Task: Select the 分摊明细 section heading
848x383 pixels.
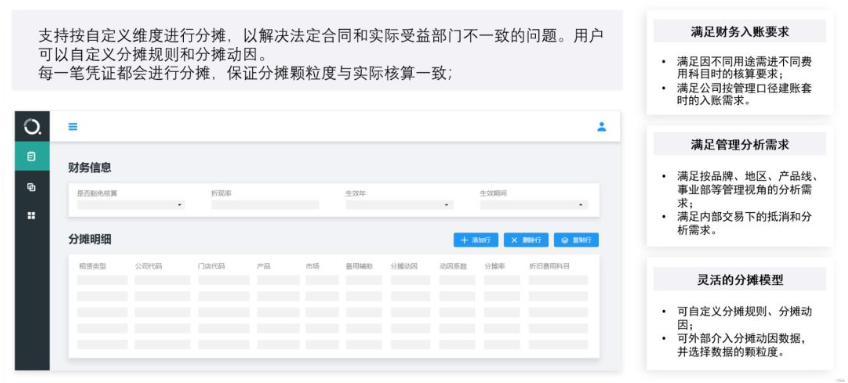Action: click(x=90, y=240)
